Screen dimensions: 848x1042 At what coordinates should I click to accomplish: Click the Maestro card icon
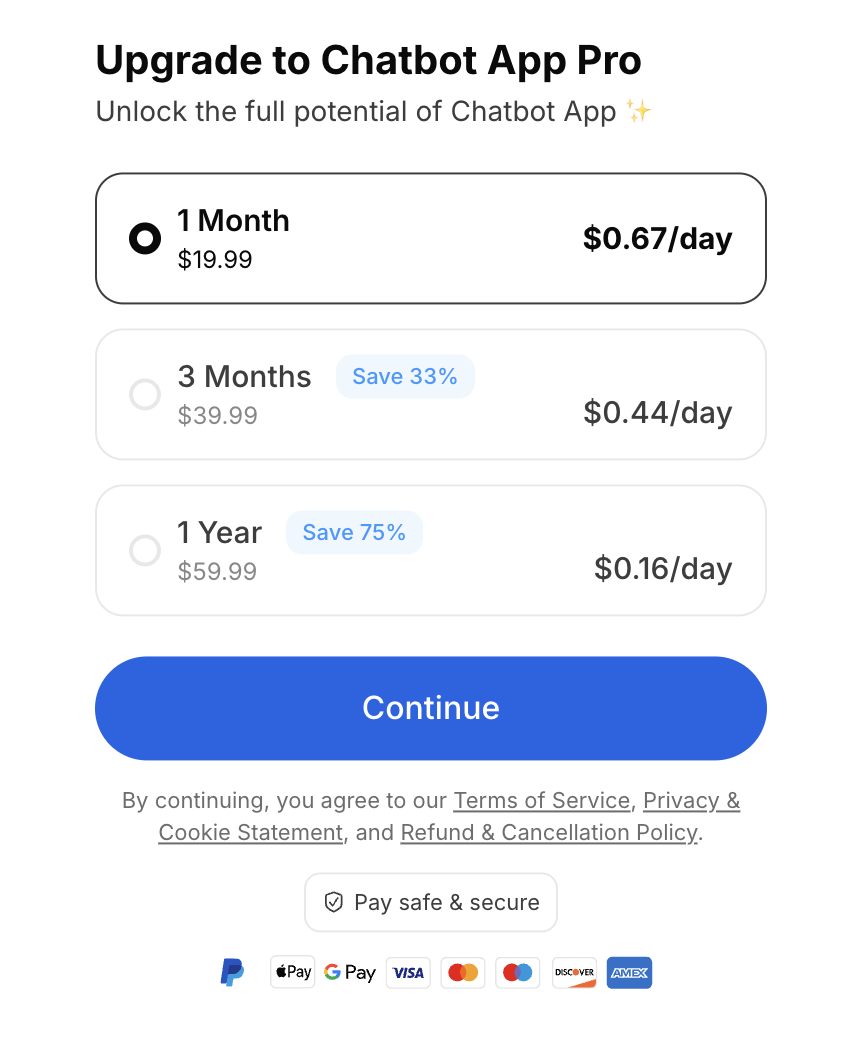(518, 972)
